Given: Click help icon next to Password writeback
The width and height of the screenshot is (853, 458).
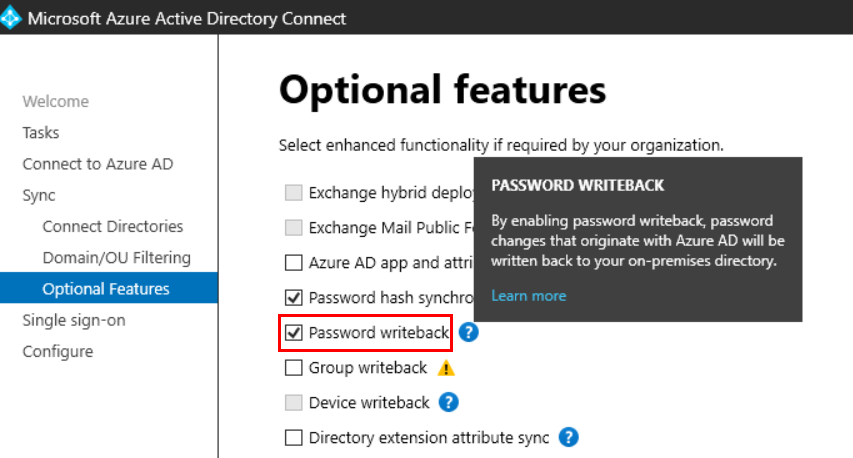Looking at the screenshot, I should click(x=468, y=333).
